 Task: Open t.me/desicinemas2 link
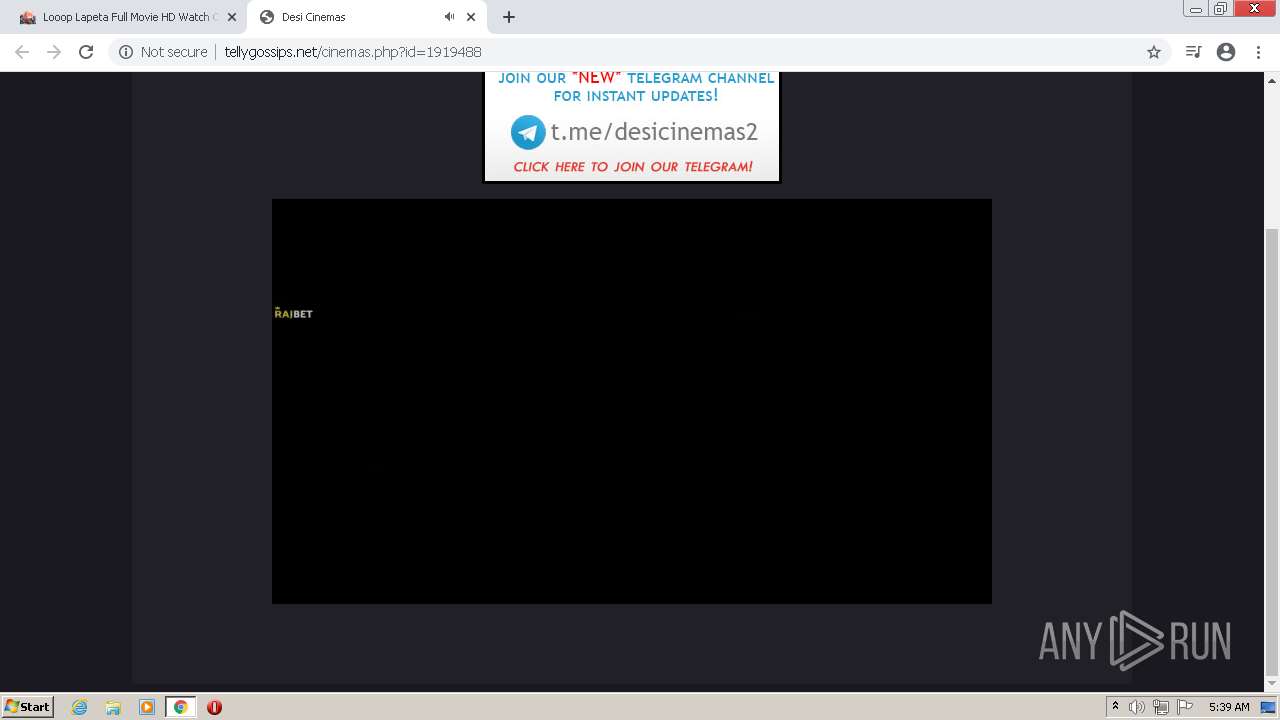(654, 132)
